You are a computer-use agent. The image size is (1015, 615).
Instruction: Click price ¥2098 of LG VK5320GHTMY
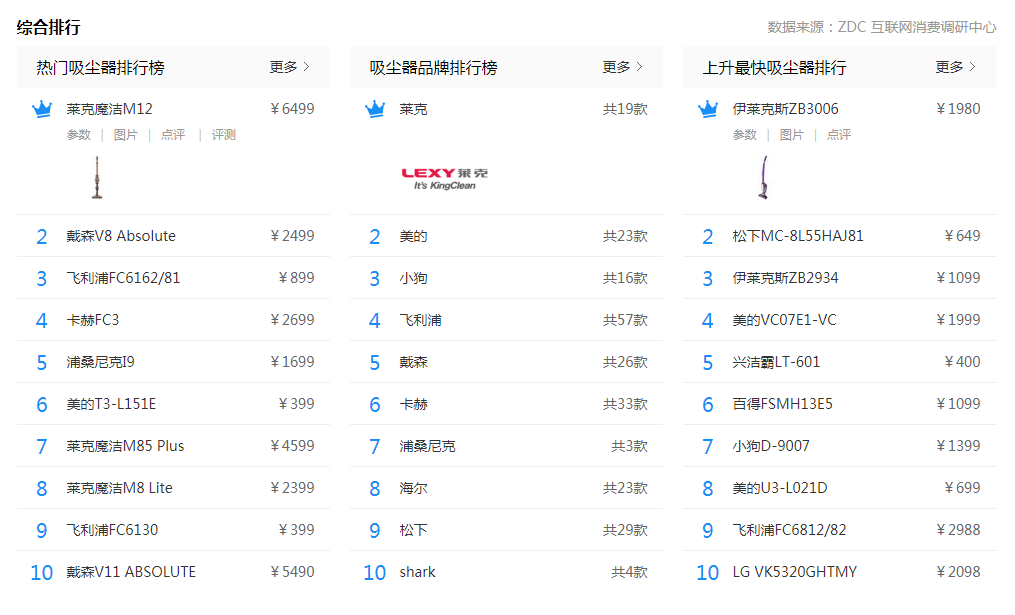pyautogui.click(x=959, y=572)
